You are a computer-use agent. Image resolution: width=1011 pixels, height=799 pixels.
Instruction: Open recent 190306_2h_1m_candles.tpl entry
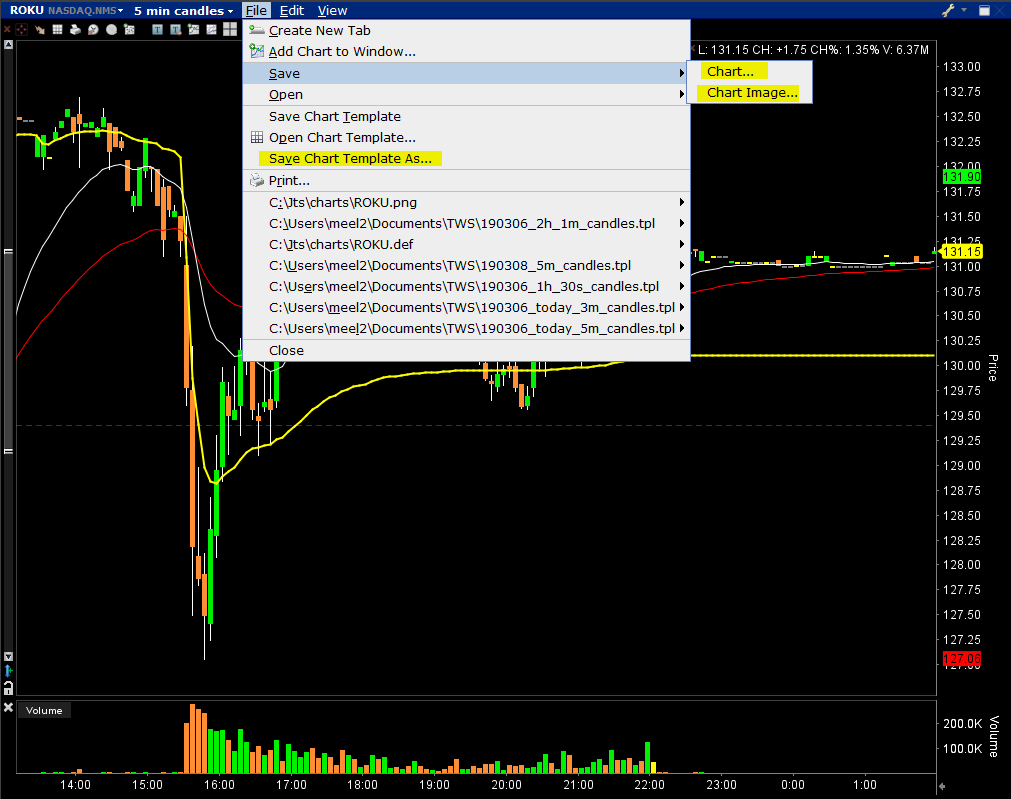pyautogui.click(x=466, y=224)
